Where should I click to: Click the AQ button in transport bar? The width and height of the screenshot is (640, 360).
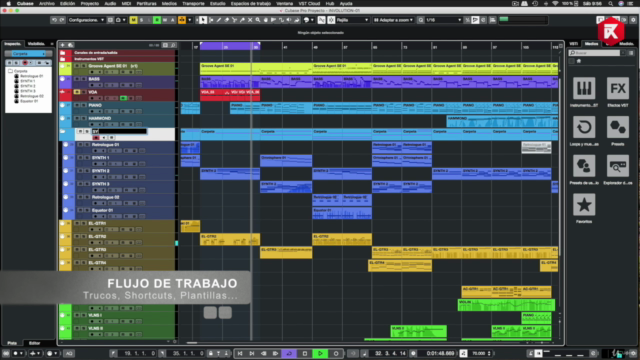tap(69, 353)
